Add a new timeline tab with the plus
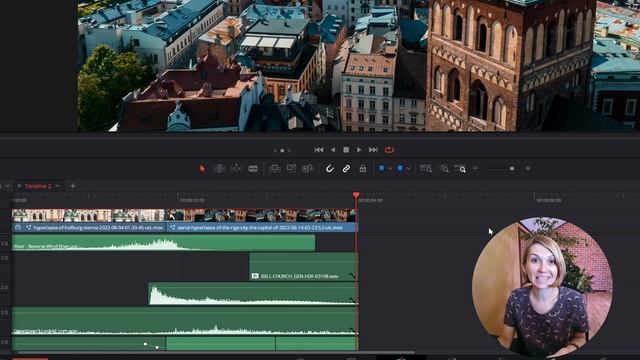This screenshot has width=640, height=360. click(73, 186)
